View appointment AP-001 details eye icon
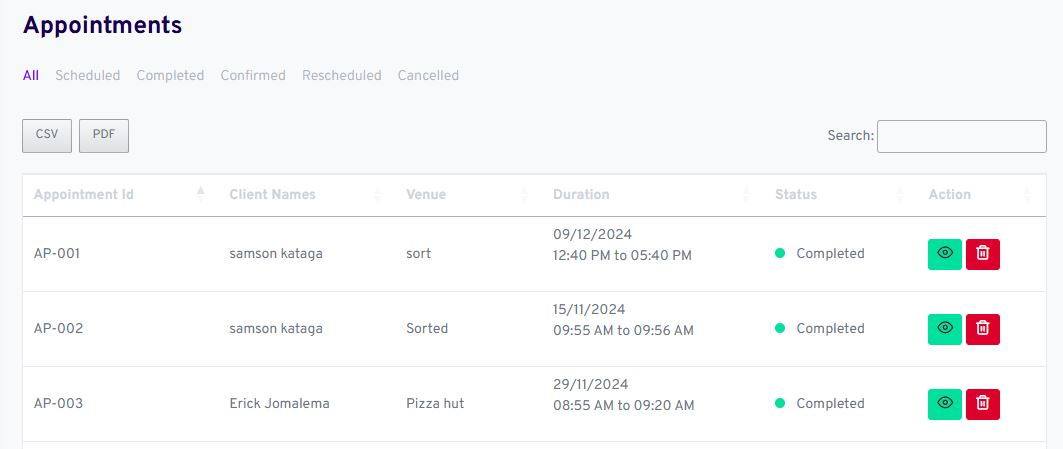Screen dimensions: 1063x449 point(944,254)
